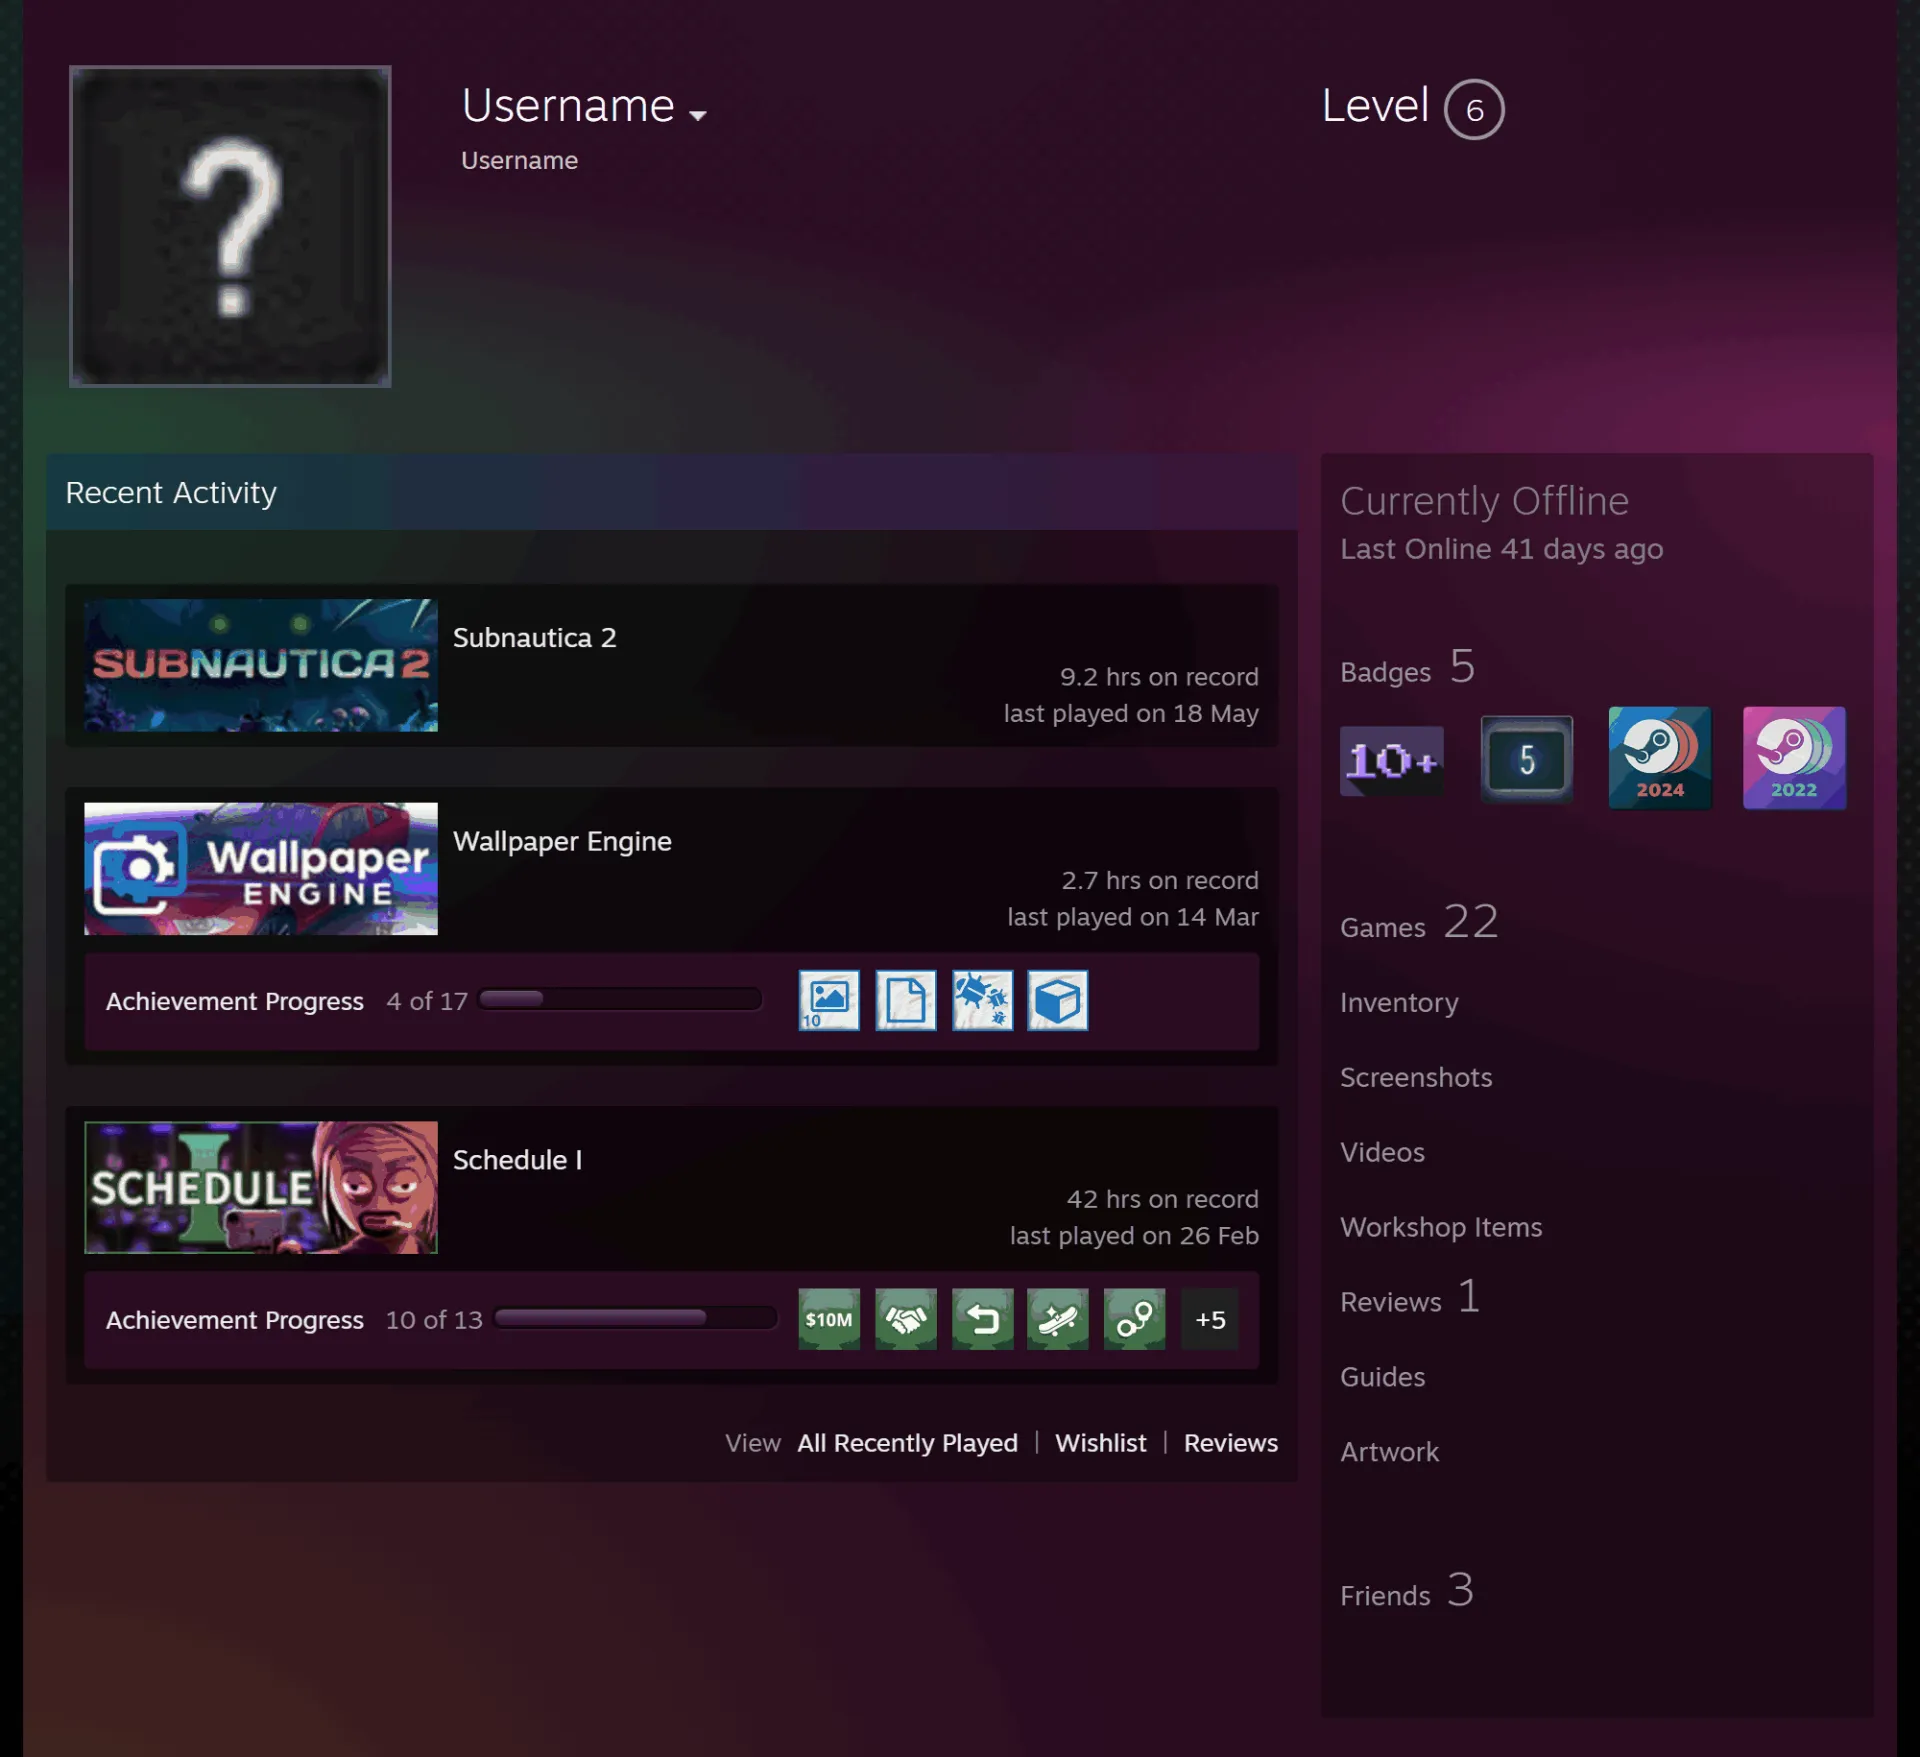Image resolution: width=1920 pixels, height=1757 pixels.
Task: Open the Inventory page
Action: click(1399, 1002)
